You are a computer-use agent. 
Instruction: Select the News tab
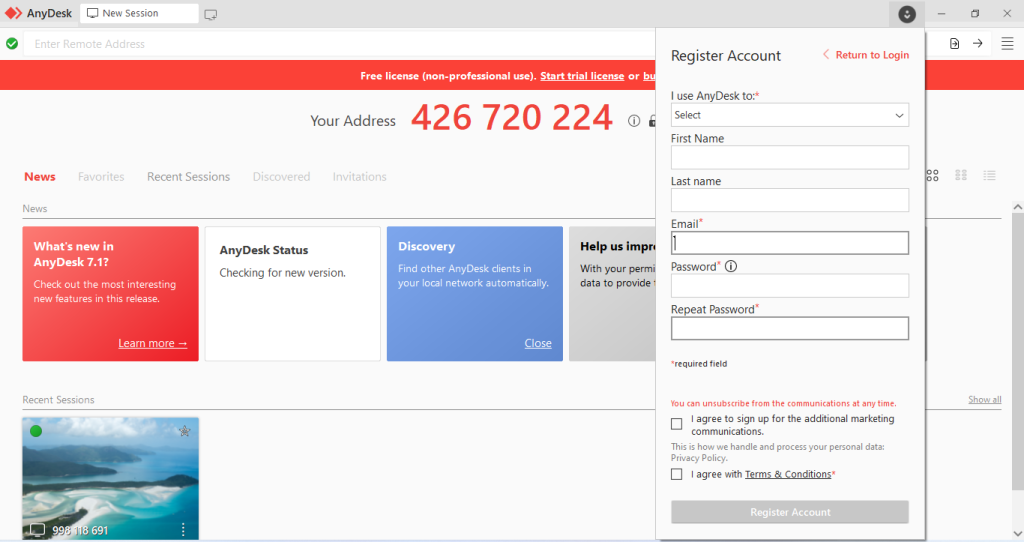click(x=40, y=177)
